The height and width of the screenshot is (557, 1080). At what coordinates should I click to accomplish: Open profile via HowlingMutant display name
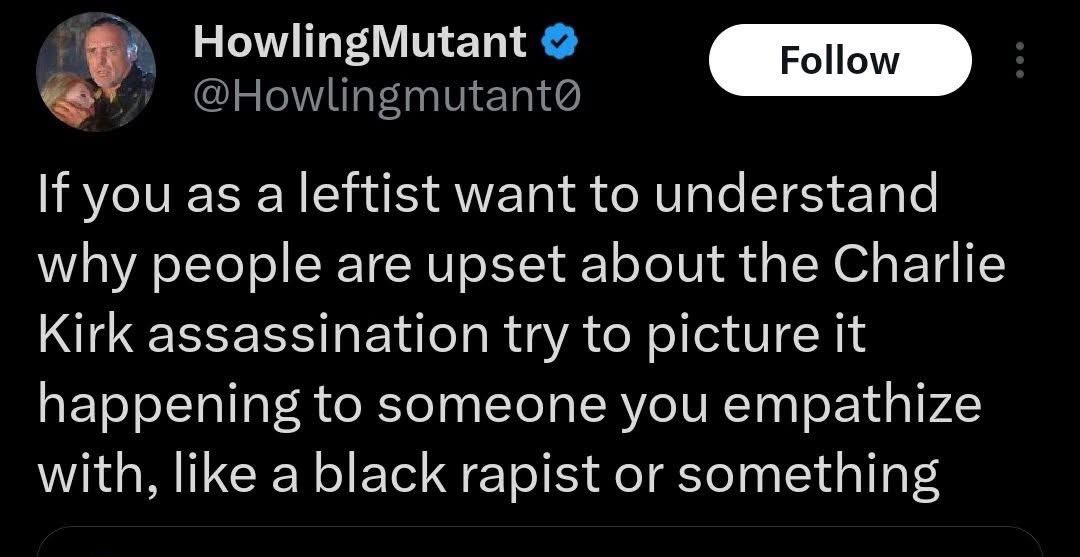(x=362, y=42)
